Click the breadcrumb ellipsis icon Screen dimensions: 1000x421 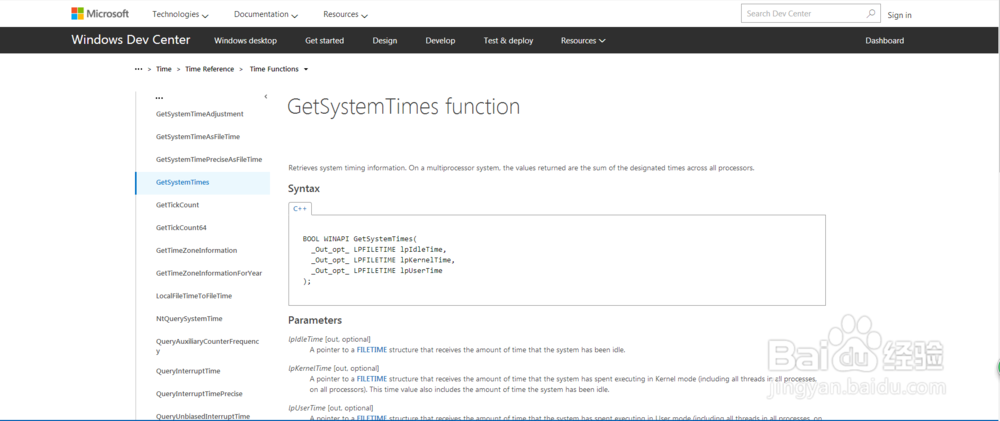pyautogui.click(x=138, y=69)
